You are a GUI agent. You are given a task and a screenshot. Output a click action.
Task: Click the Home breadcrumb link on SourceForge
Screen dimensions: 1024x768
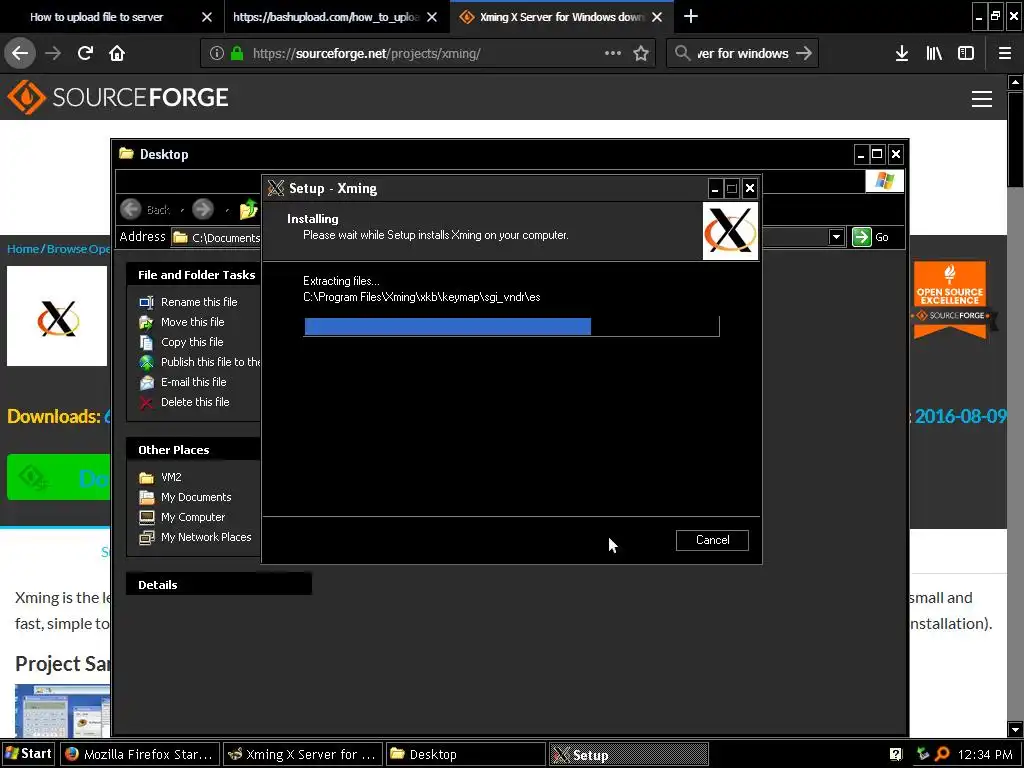[x=23, y=249]
